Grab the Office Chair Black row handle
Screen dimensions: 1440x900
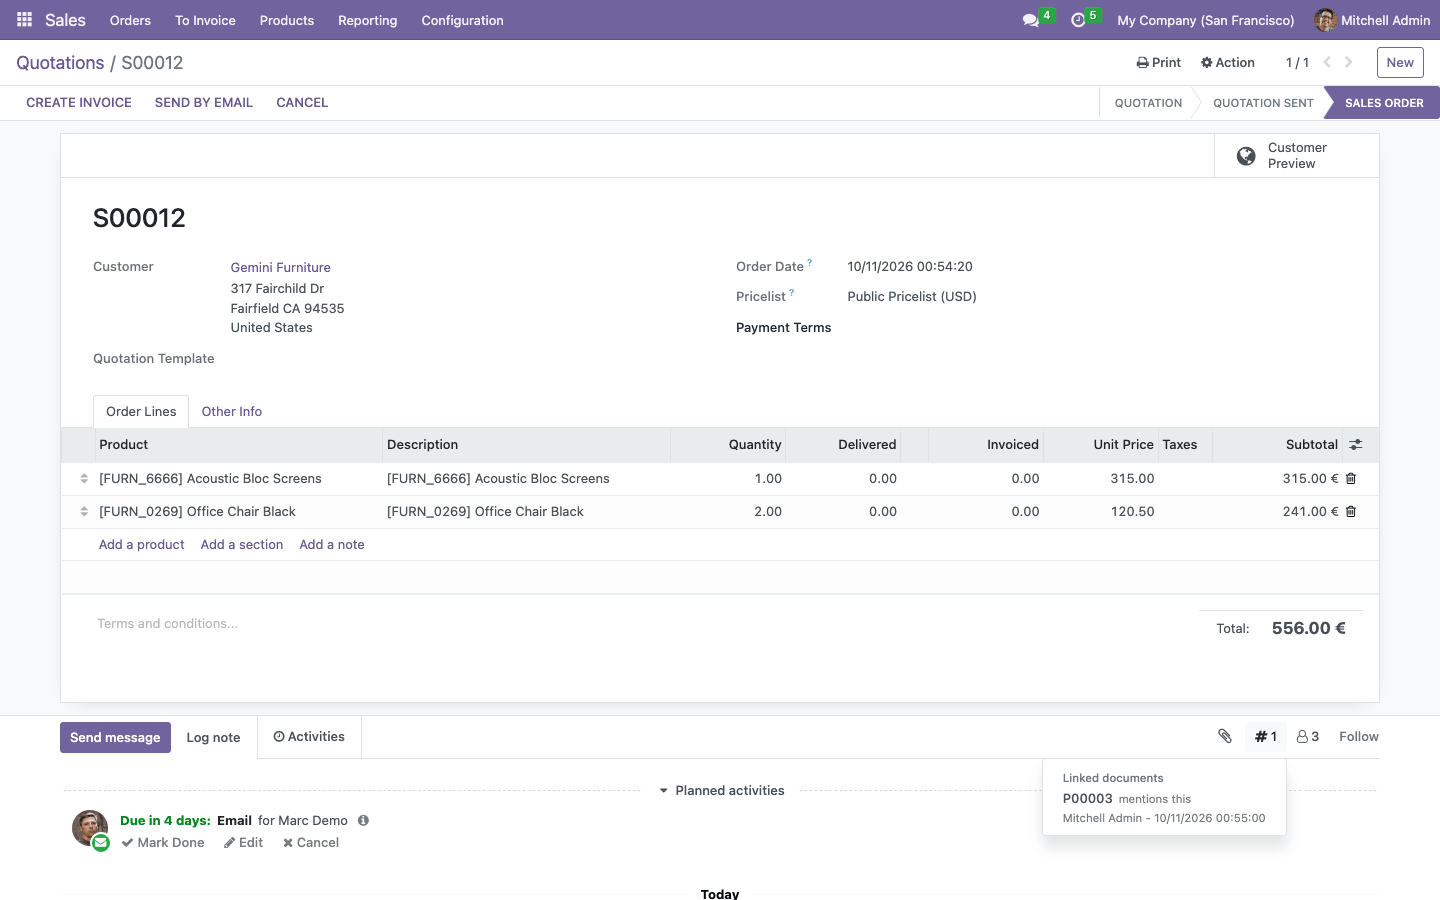pyautogui.click(x=84, y=512)
